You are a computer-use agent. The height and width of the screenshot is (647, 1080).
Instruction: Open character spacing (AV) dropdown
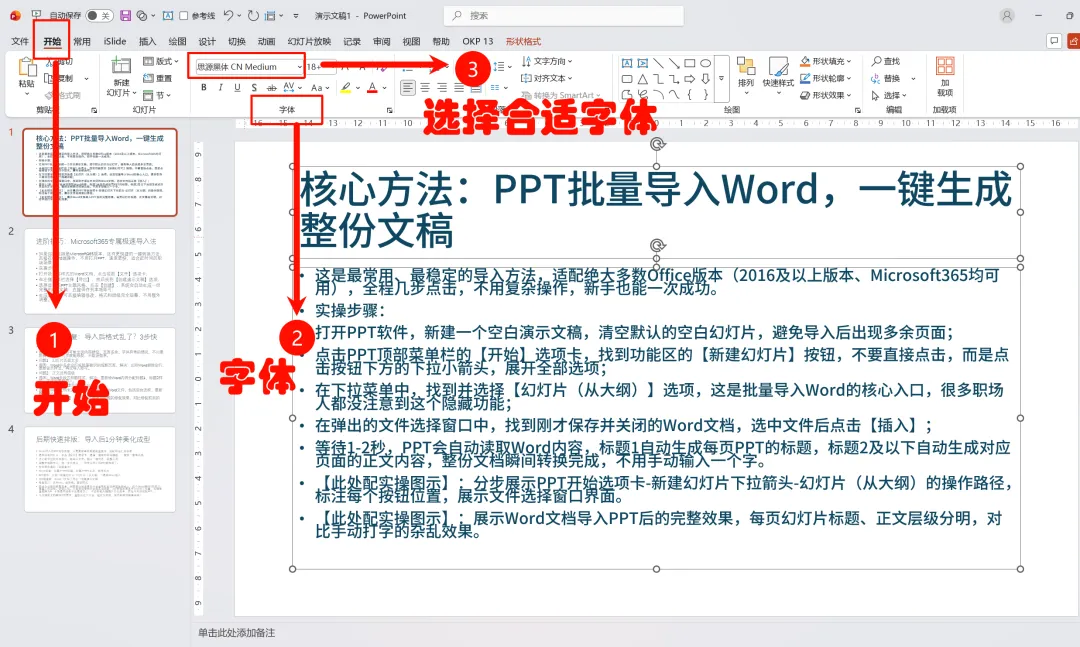point(292,88)
